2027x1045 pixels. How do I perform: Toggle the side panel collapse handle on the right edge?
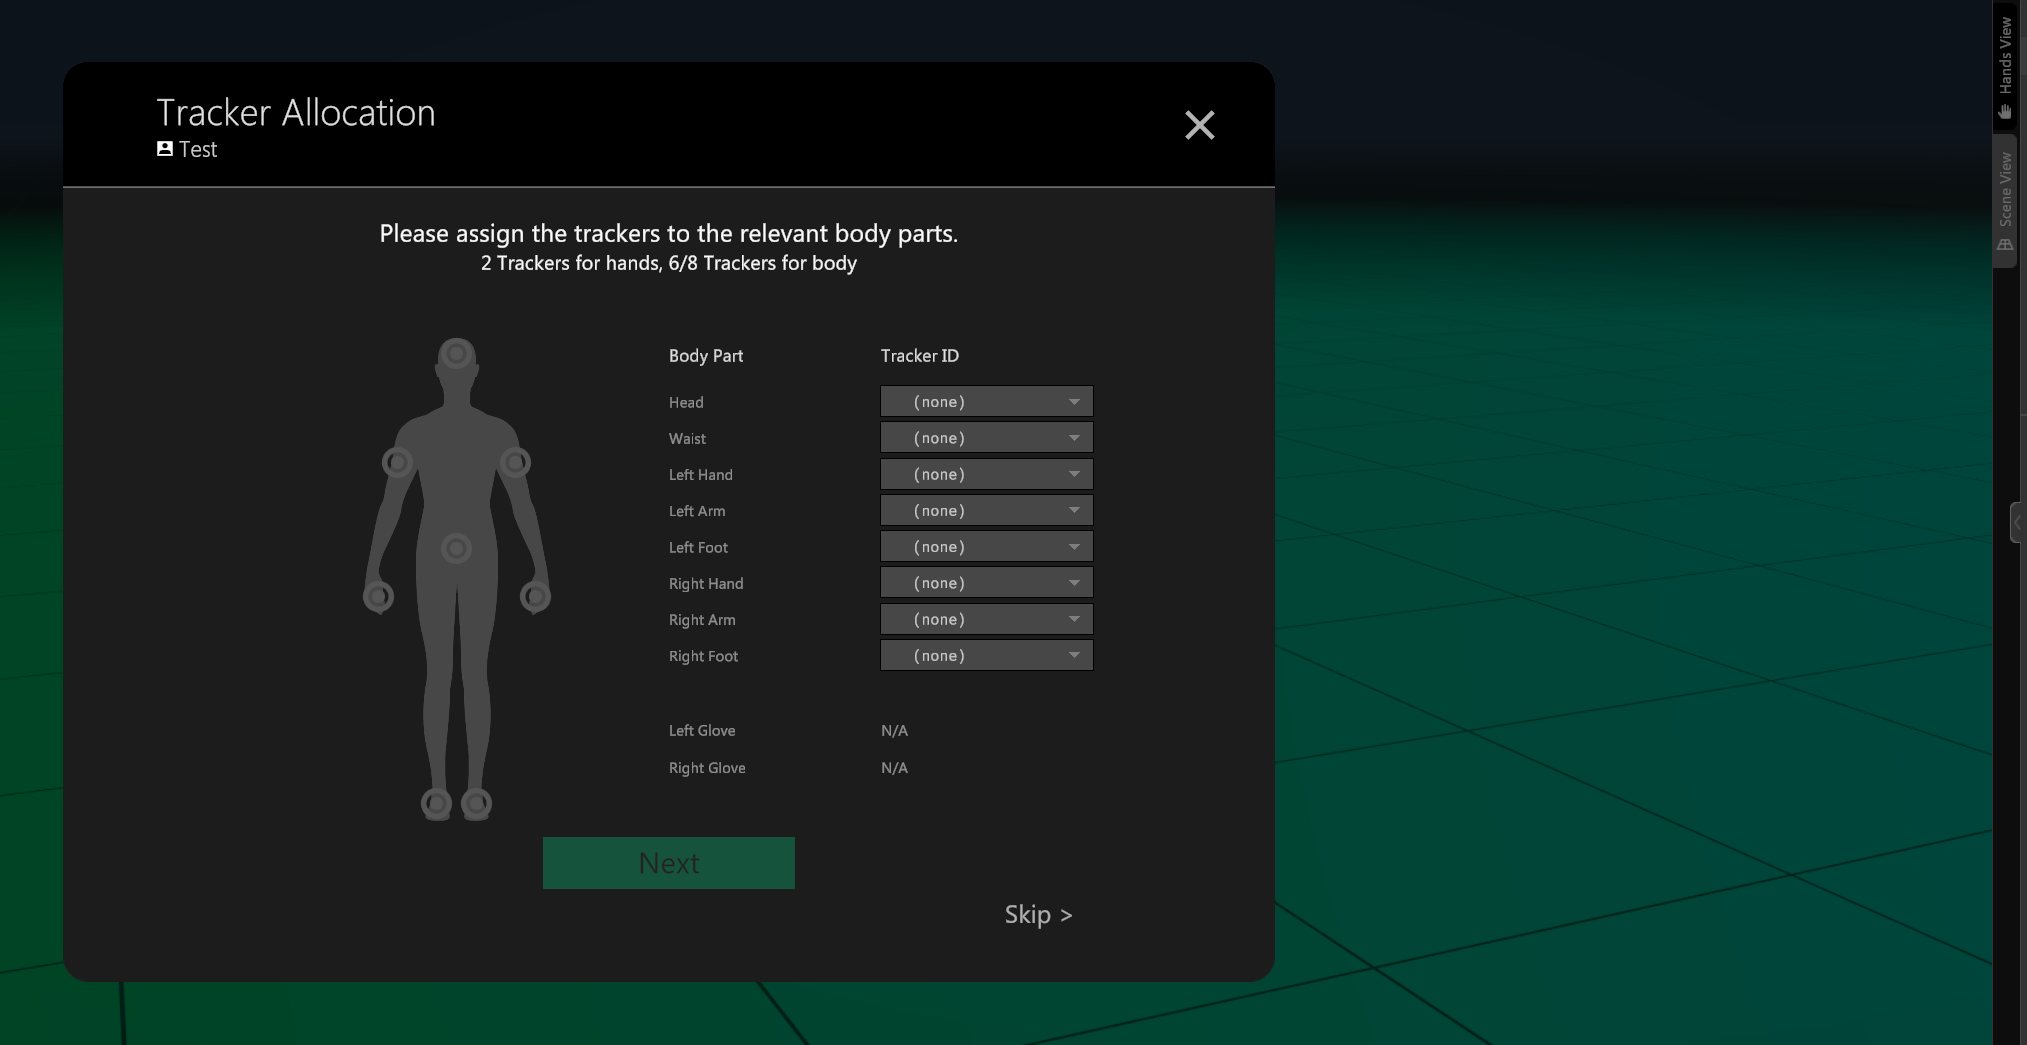[x=2017, y=523]
